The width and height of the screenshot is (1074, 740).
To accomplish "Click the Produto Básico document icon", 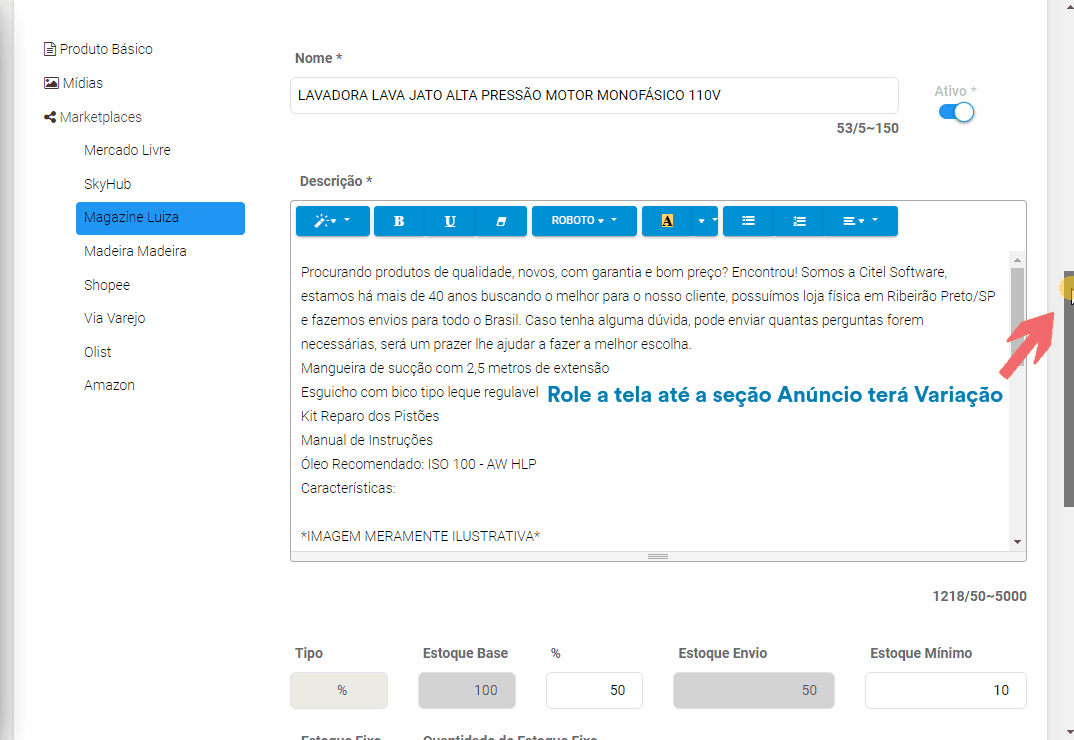I will (x=49, y=49).
